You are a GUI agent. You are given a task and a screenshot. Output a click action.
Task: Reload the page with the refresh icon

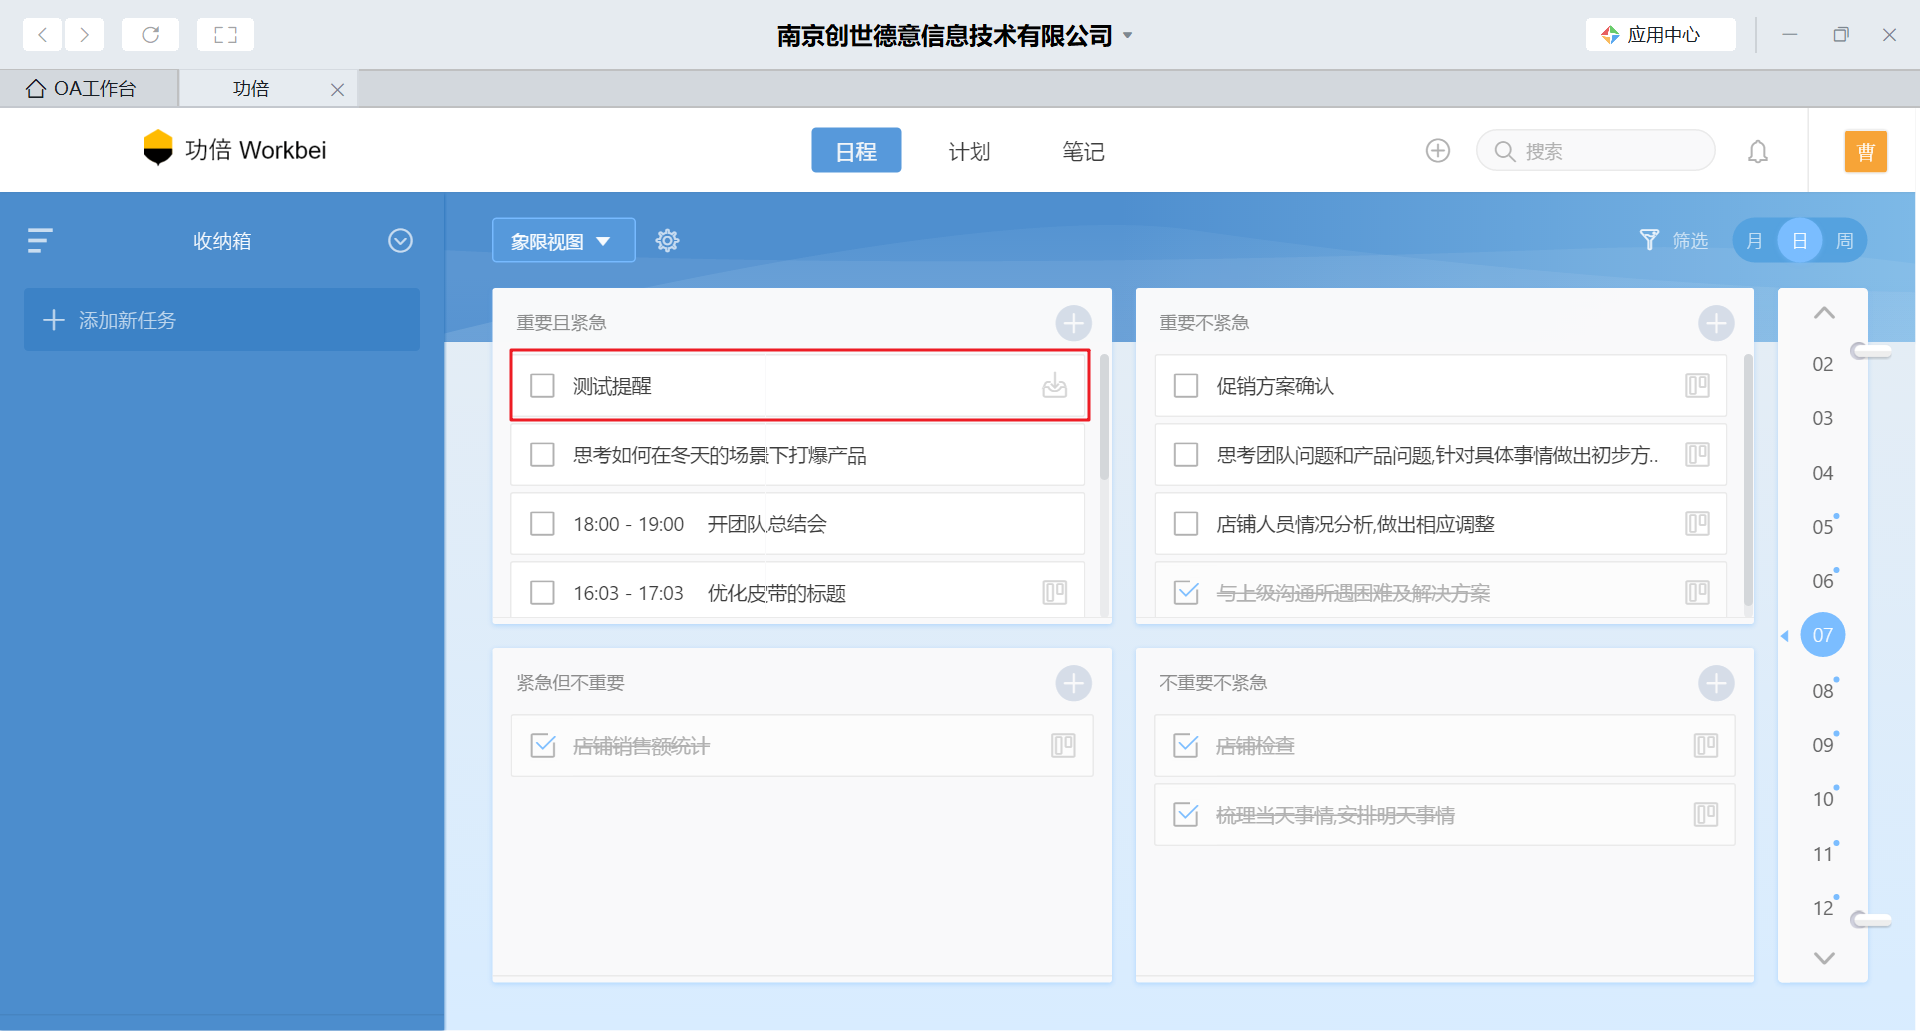tap(150, 35)
